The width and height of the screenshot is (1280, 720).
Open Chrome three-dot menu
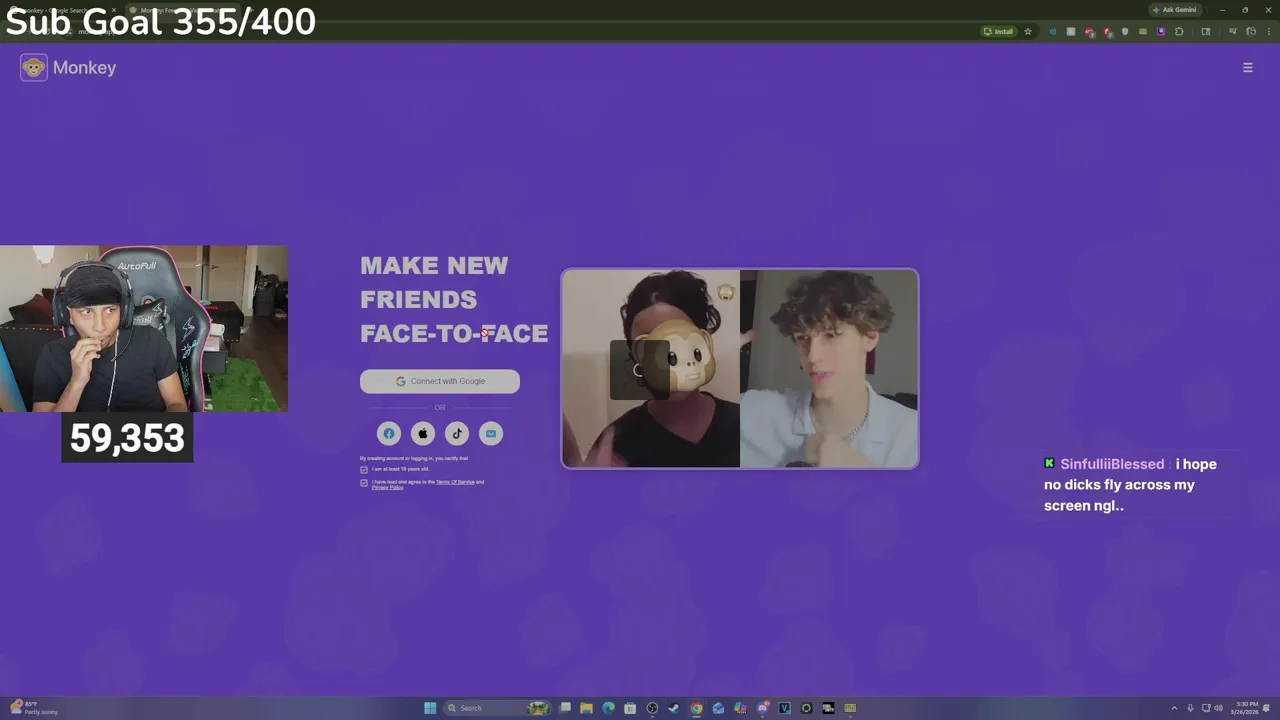[x=1269, y=31]
